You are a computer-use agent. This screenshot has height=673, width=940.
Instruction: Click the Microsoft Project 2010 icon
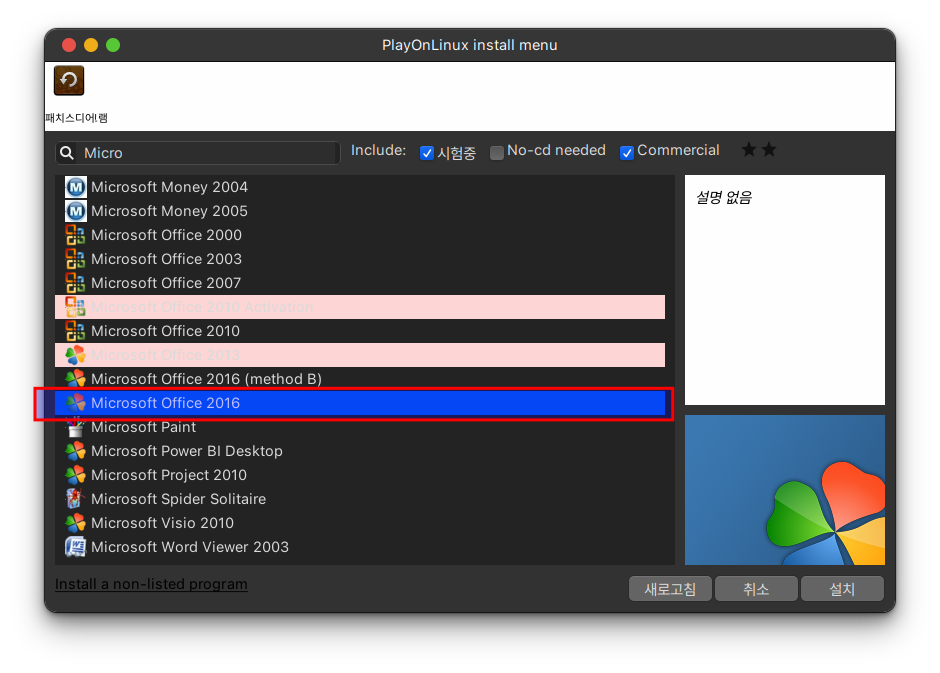76,475
